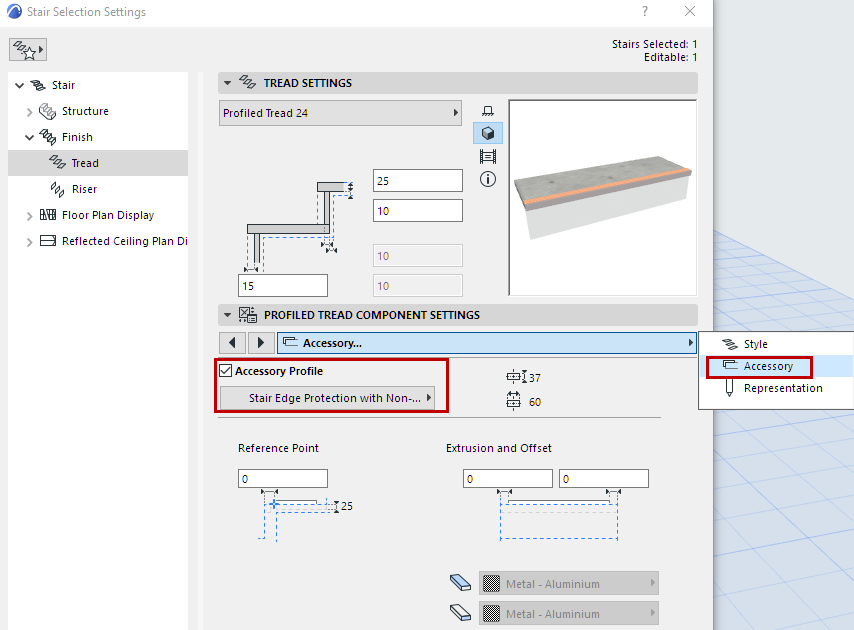This screenshot has width=854, height=630.
Task: Click the second Extrusion and Offset field
Action: [603, 479]
